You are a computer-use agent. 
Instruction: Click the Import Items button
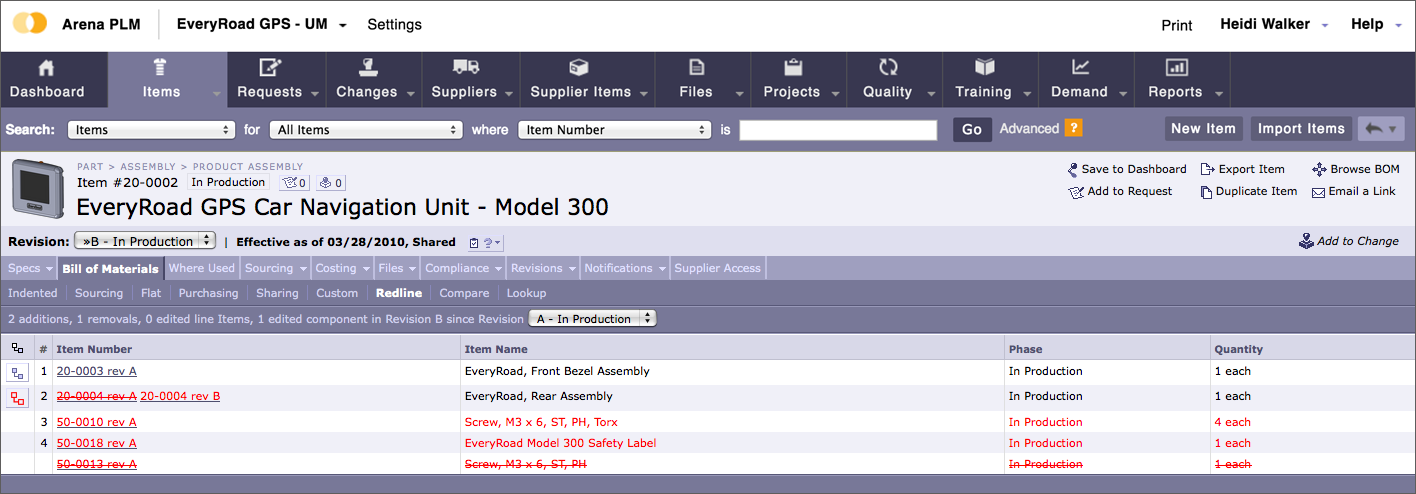point(1301,128)
